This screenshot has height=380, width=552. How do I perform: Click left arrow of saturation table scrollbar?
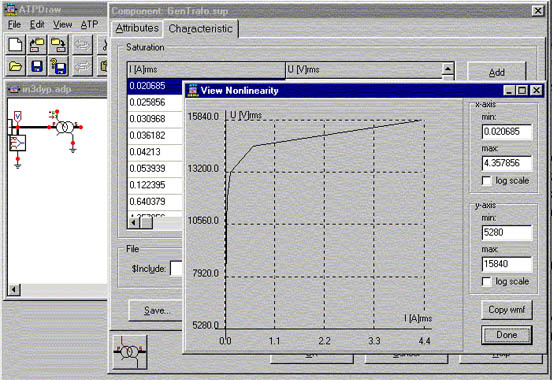(133, 223)
